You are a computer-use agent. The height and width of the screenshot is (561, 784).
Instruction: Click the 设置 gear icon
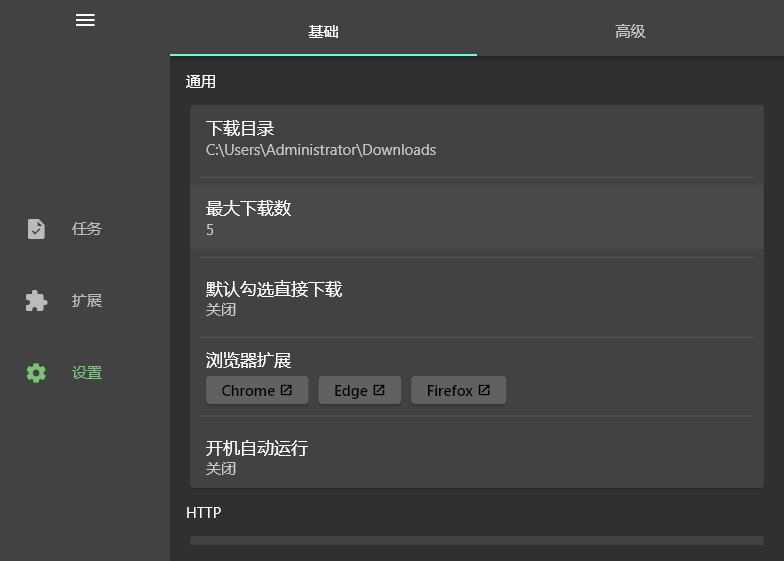(36, 373)
